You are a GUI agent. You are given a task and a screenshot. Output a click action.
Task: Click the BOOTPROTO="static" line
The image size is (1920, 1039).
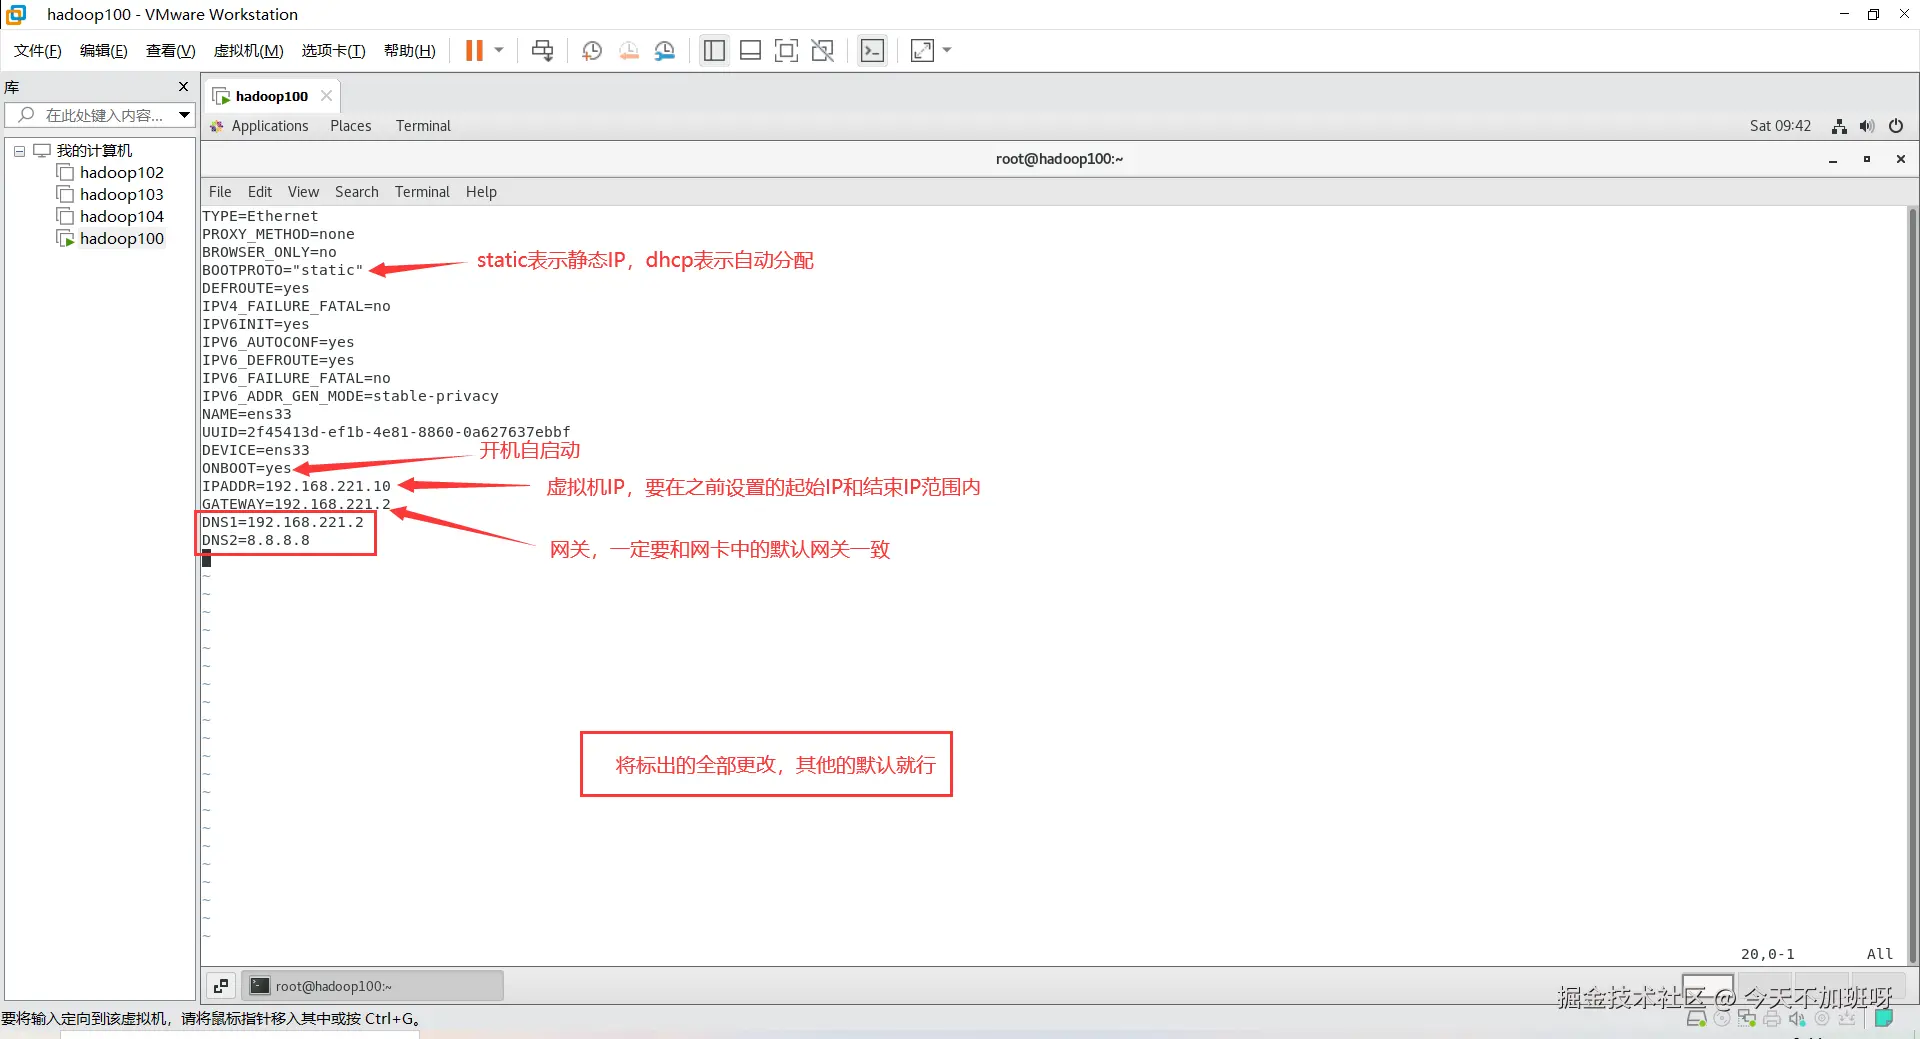coord(283,270)
